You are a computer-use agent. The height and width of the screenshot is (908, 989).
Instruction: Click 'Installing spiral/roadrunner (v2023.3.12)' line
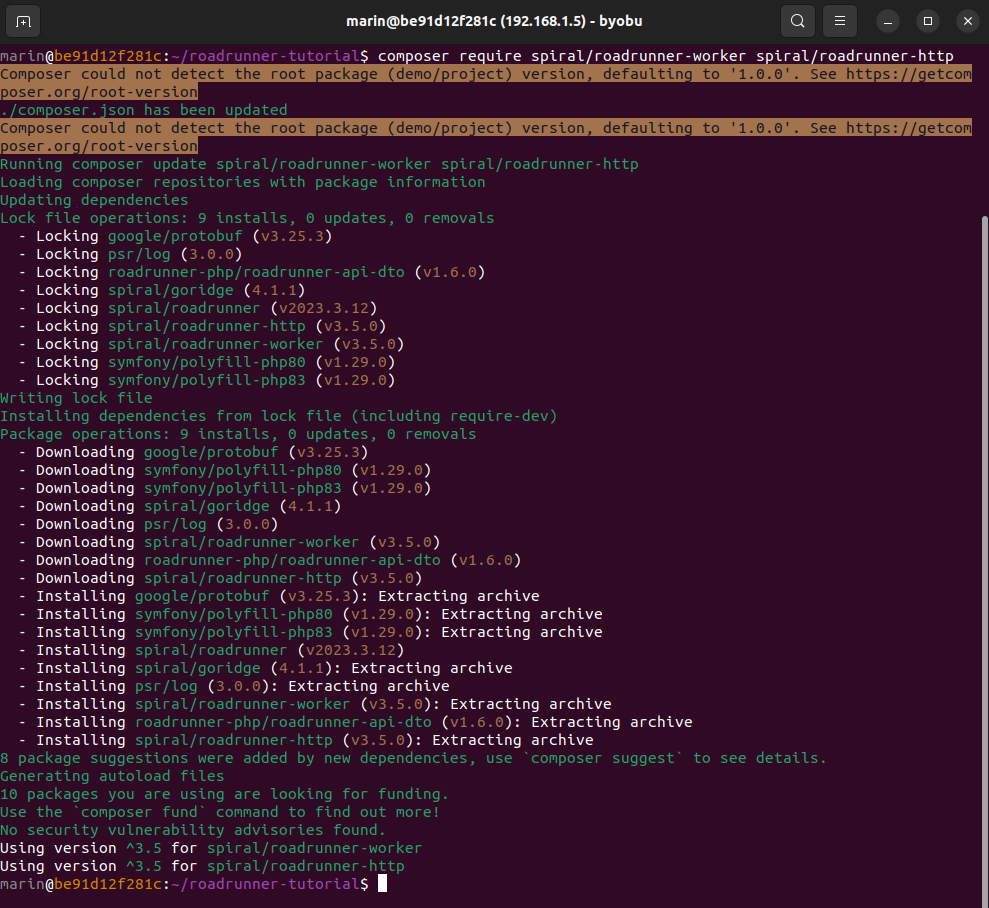point(211,650)
